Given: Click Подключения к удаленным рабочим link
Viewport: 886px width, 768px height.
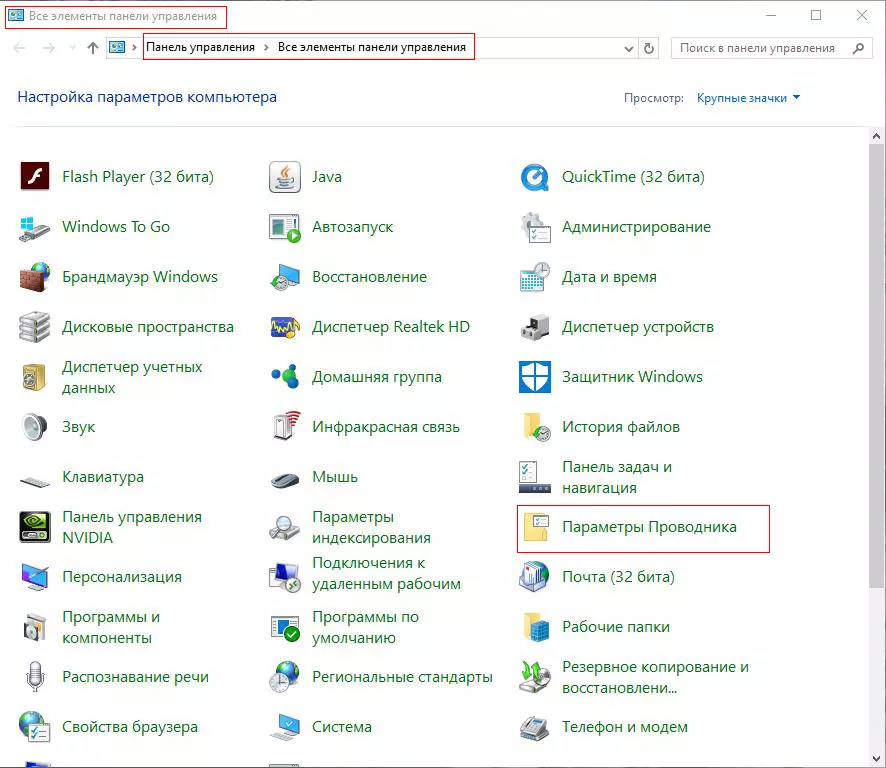Looking at the screenshot, I should point(386,573).
